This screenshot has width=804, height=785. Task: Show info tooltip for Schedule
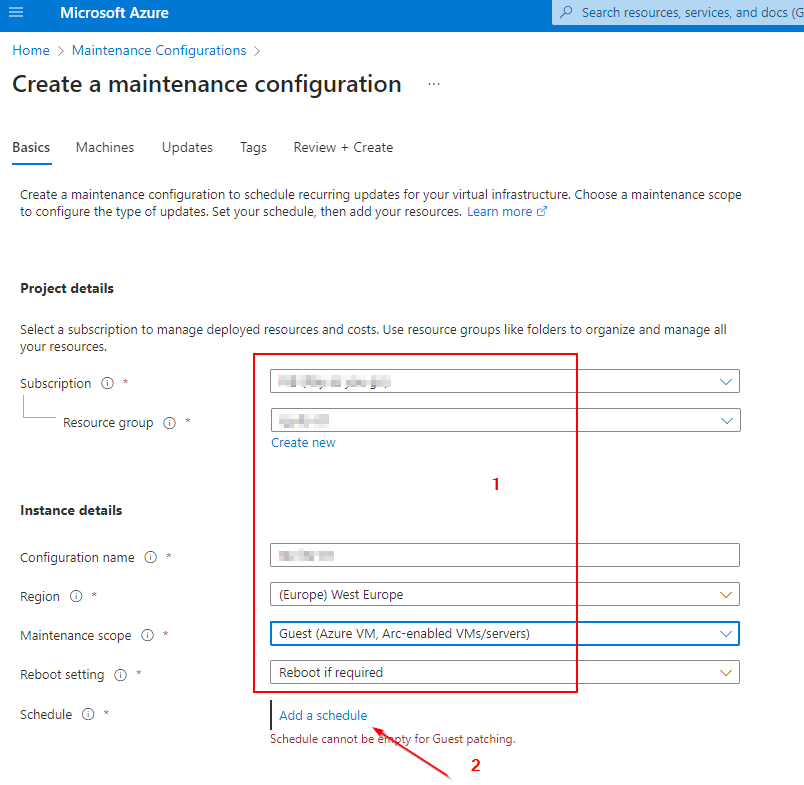point(88,714)
